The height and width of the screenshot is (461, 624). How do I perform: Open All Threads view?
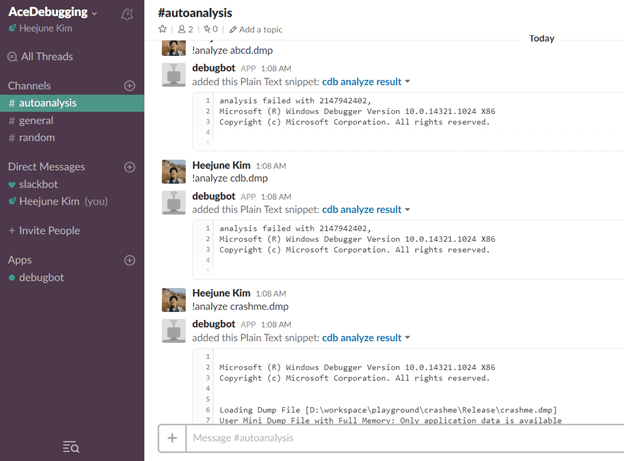[x=46, y=57]
